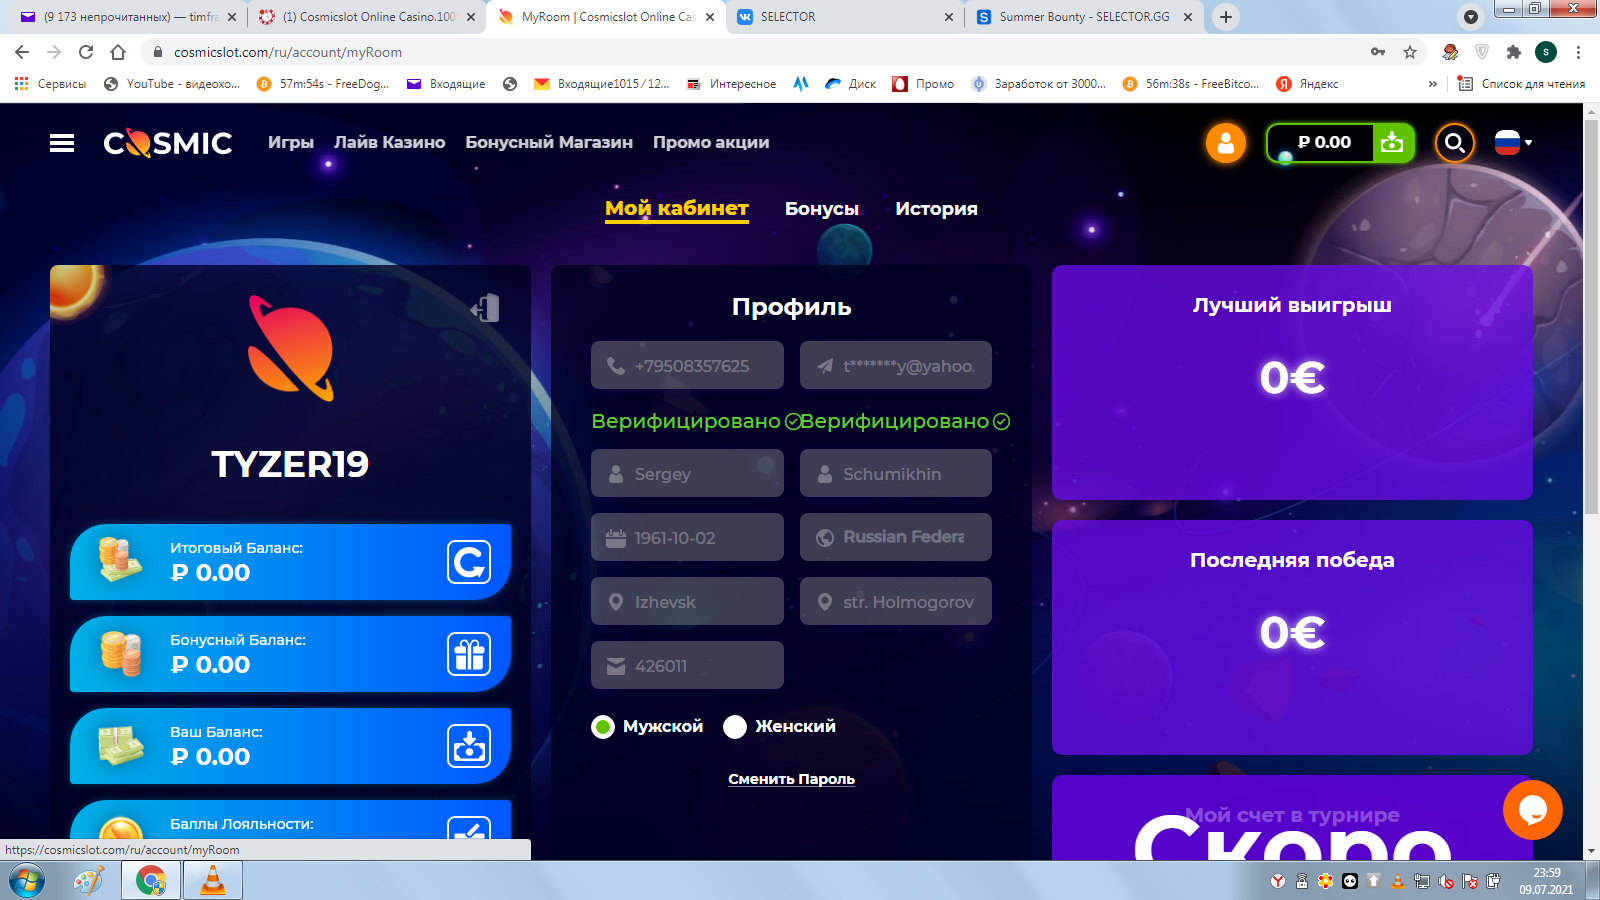
Task: Expand the hidden bookmarks overflow chevron
Action: 1433,84
